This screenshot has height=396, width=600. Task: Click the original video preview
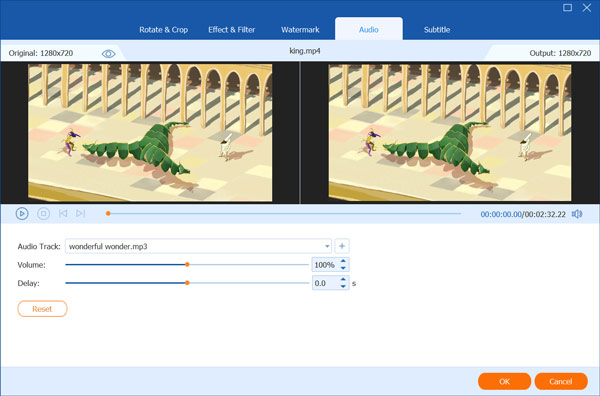click(150, 132)
